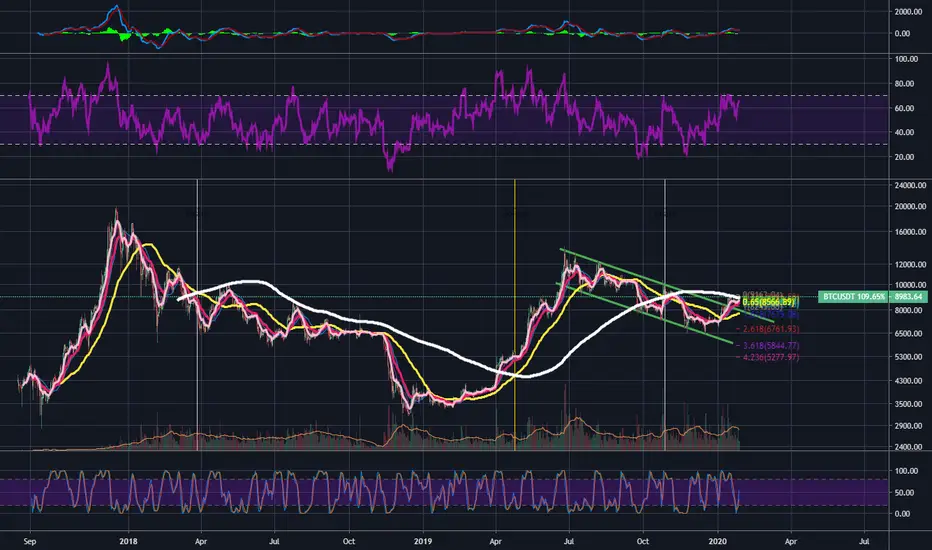Click the 2400.00 price axis label
This screenshot has width=932, height=550.
pyautogui.click(x=910, y=447)
